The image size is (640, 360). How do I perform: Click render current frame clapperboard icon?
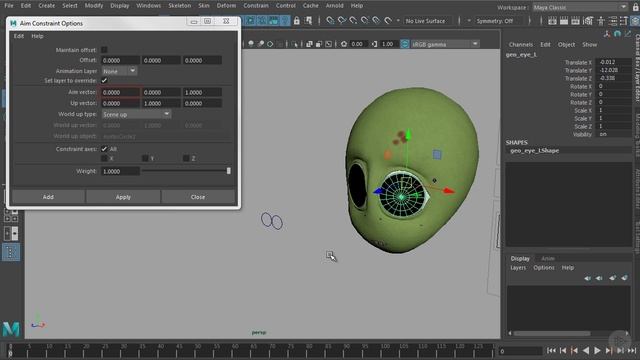point(564,21)
